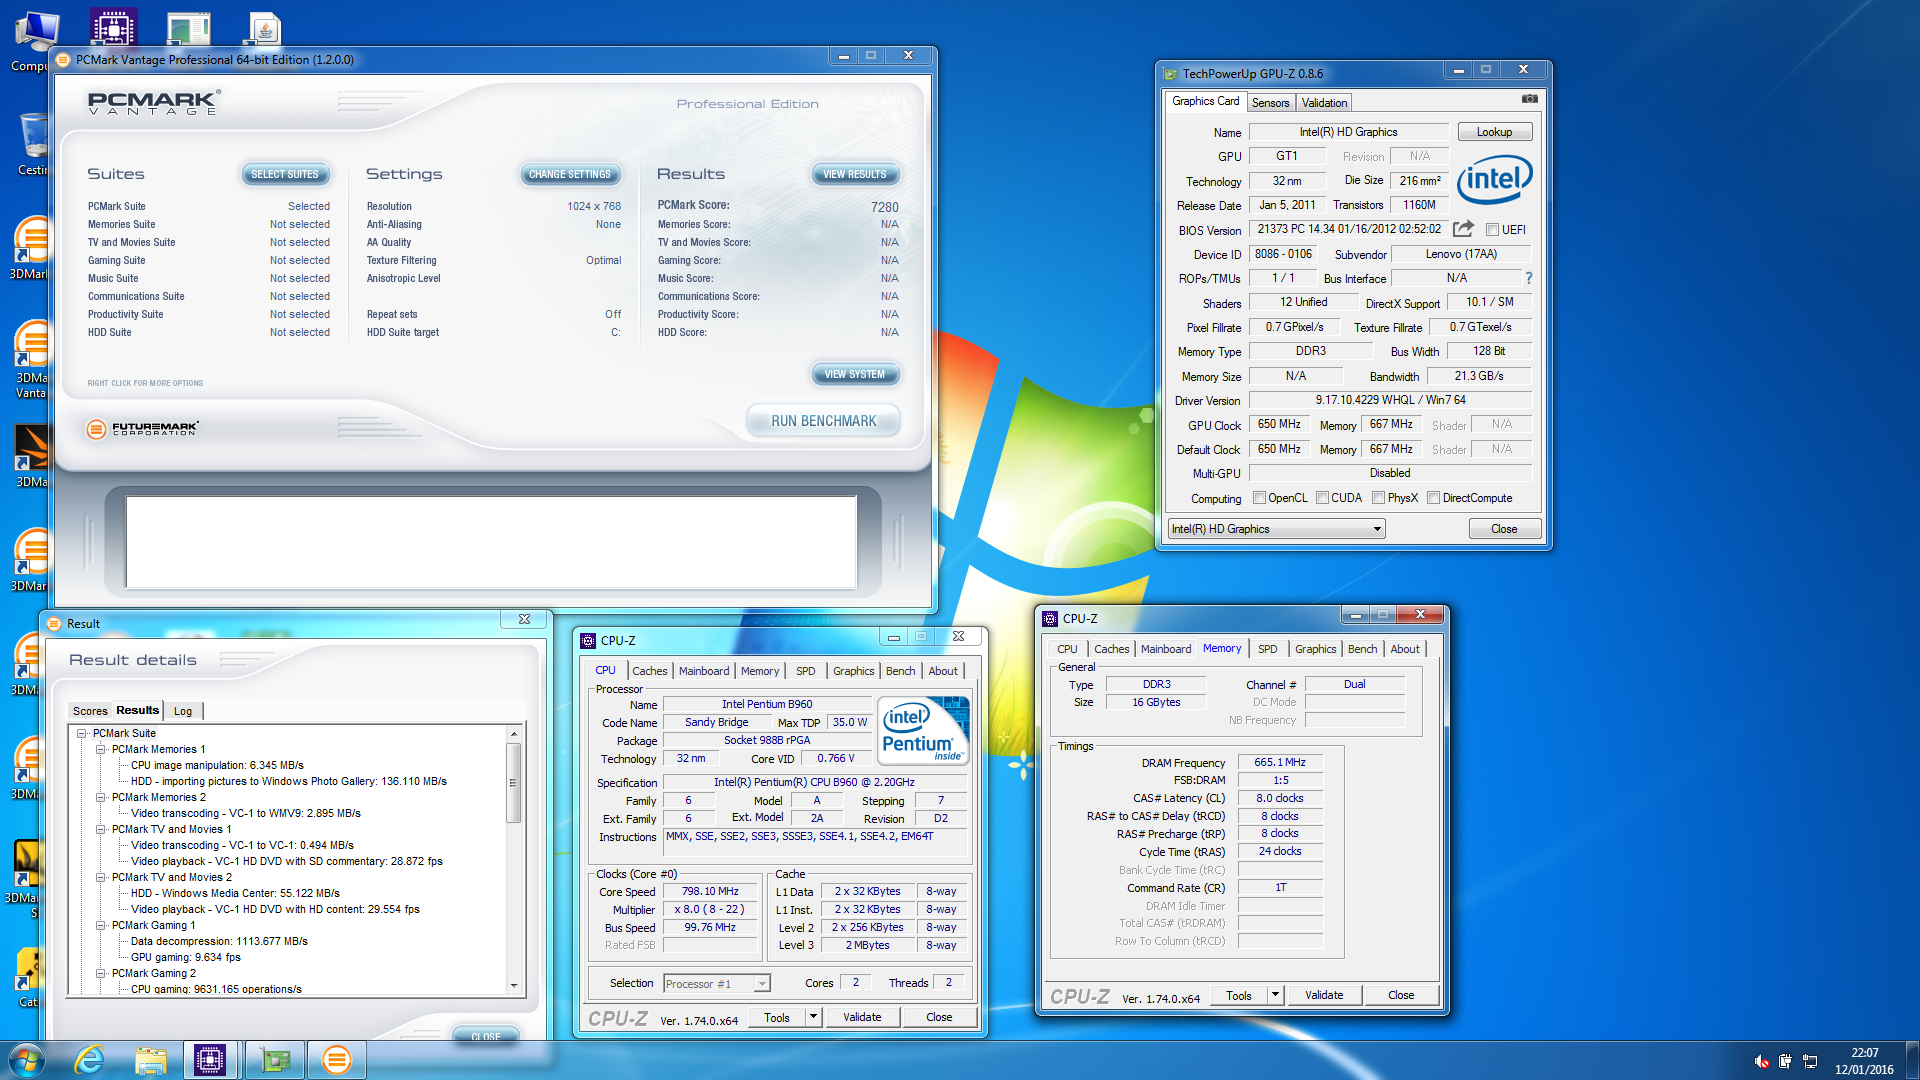Select the Java file desktop icon
The width and height of the screenshot is (1920, 1080).
click(x=265, y=28)
